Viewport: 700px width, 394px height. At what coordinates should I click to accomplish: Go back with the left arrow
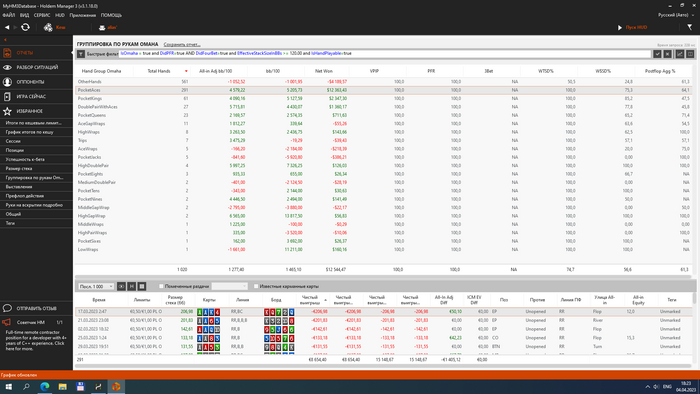click(x=7, y=27)
